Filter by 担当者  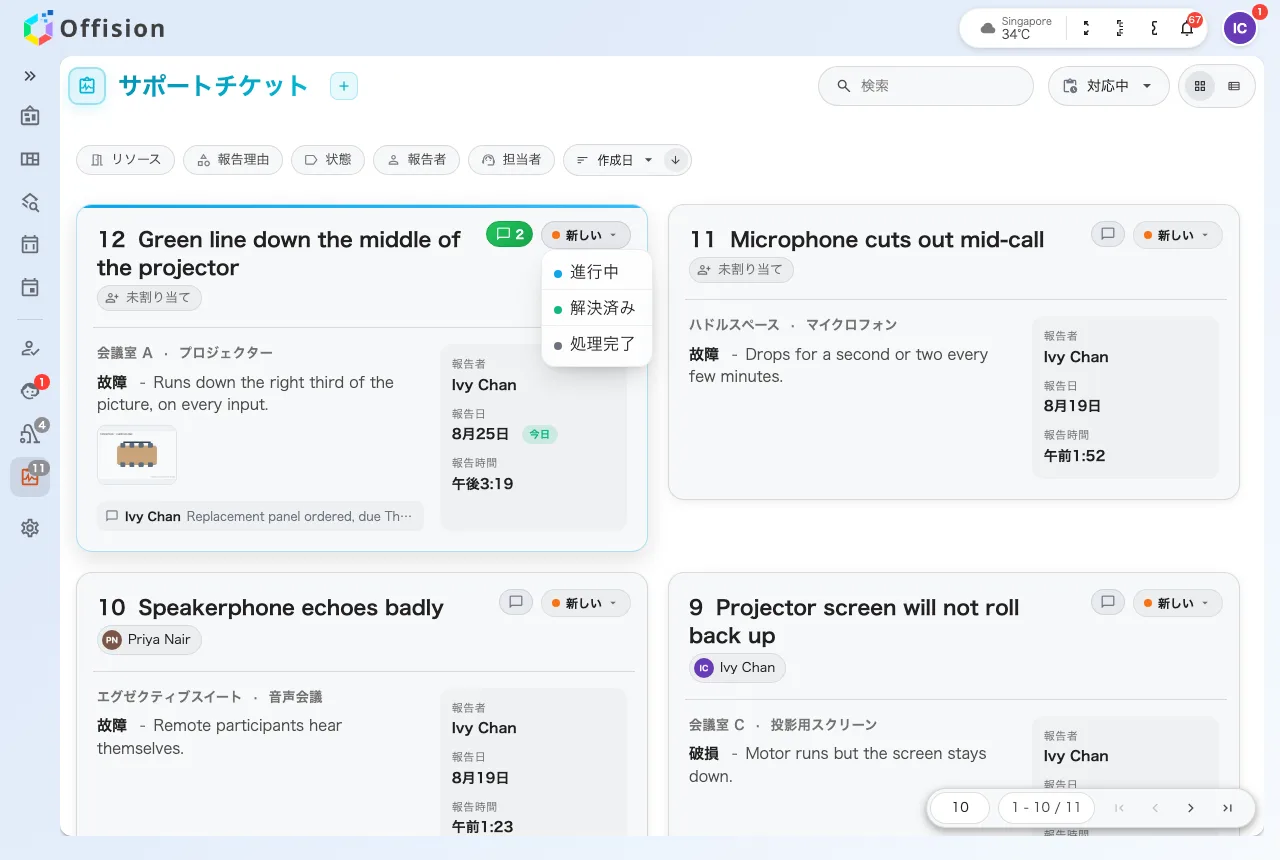(x=511, y=160)
